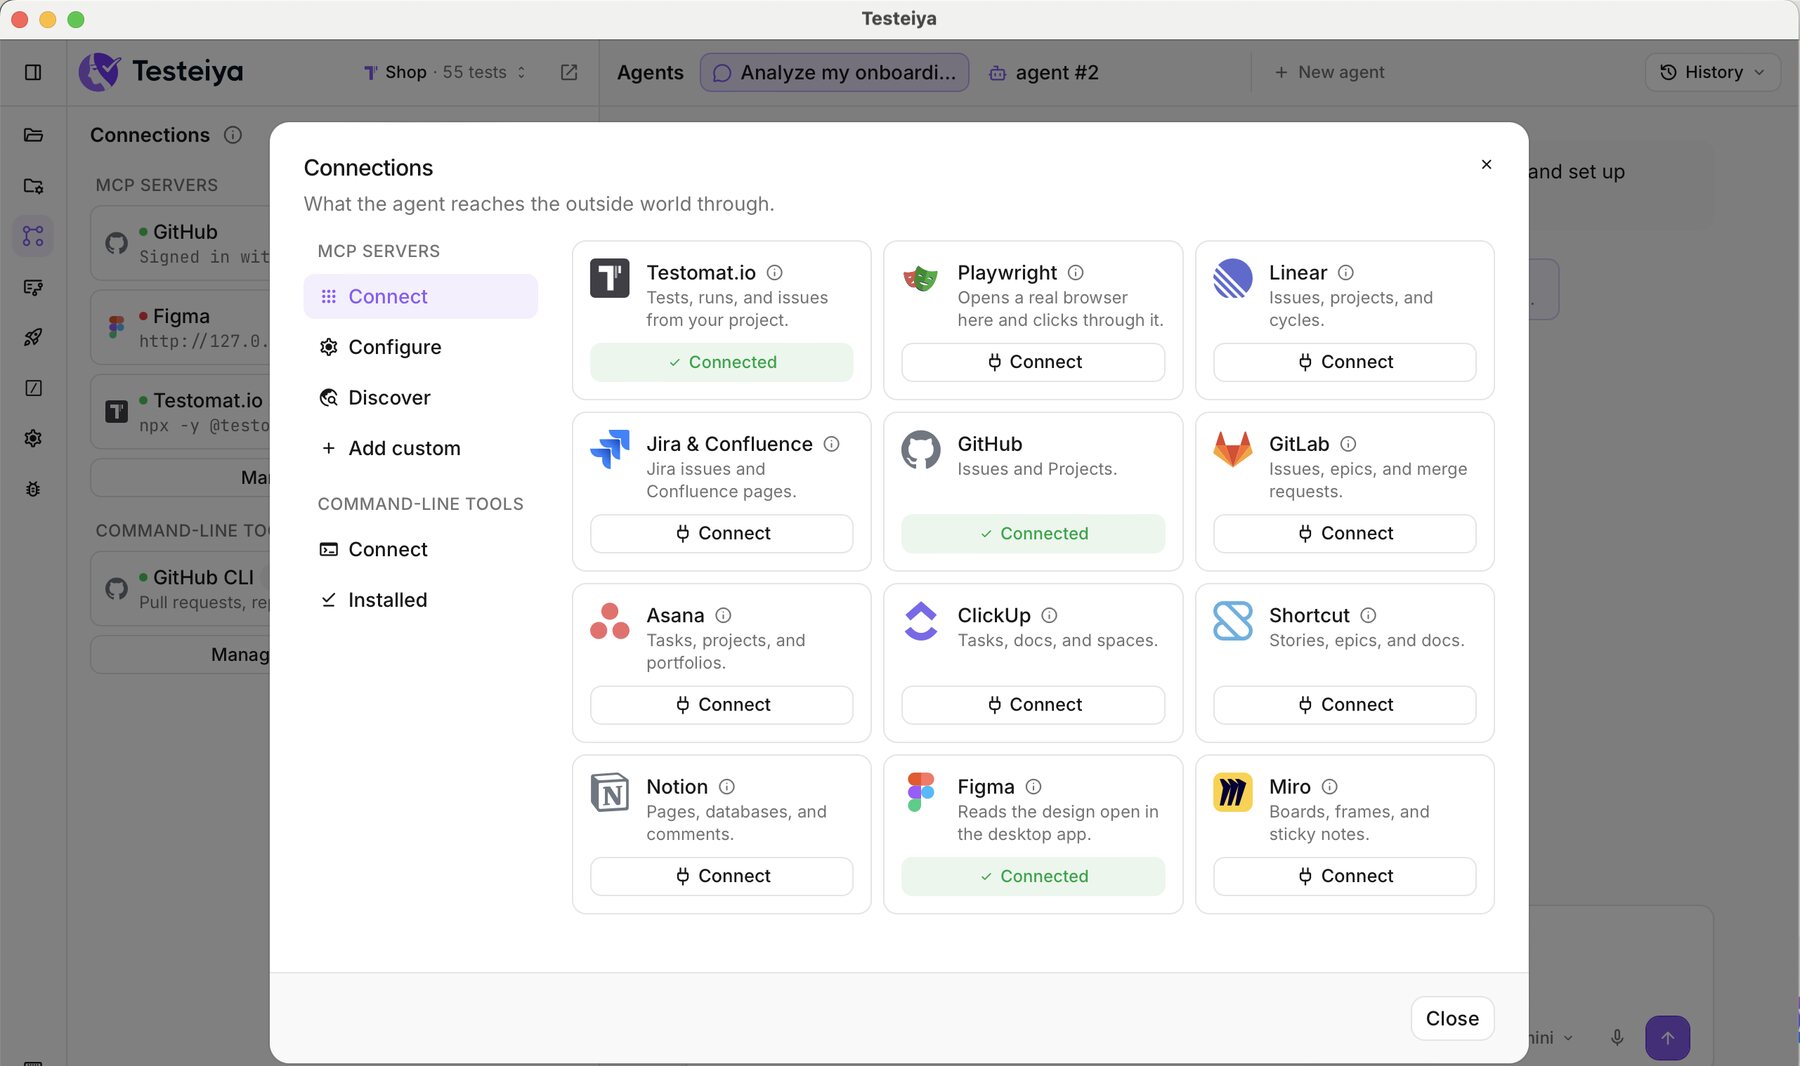The height and width of the screenshot is (1066, 1800).
Task: Open the History dropdown
Action: (x=1712, y=72)
